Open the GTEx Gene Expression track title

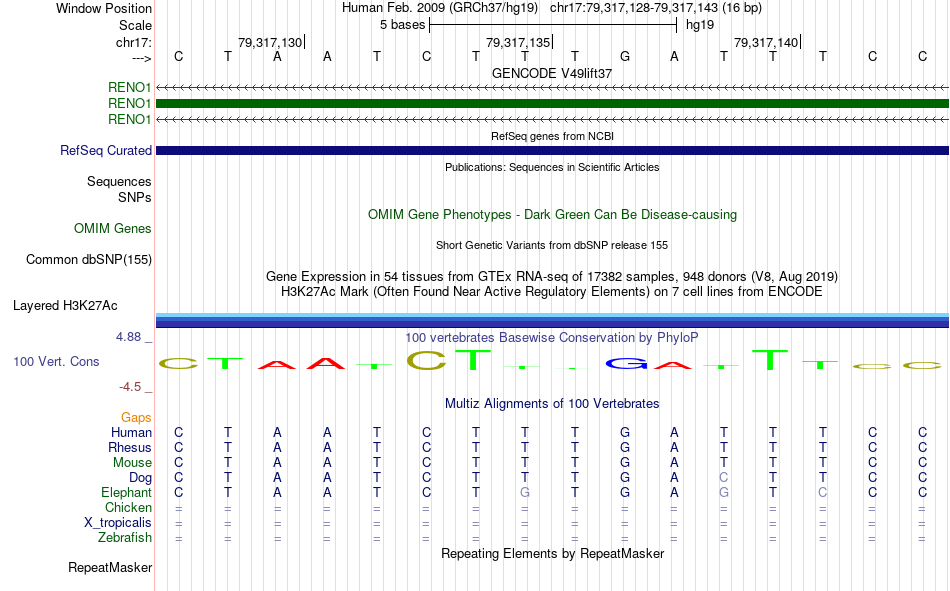coord(552,277)
